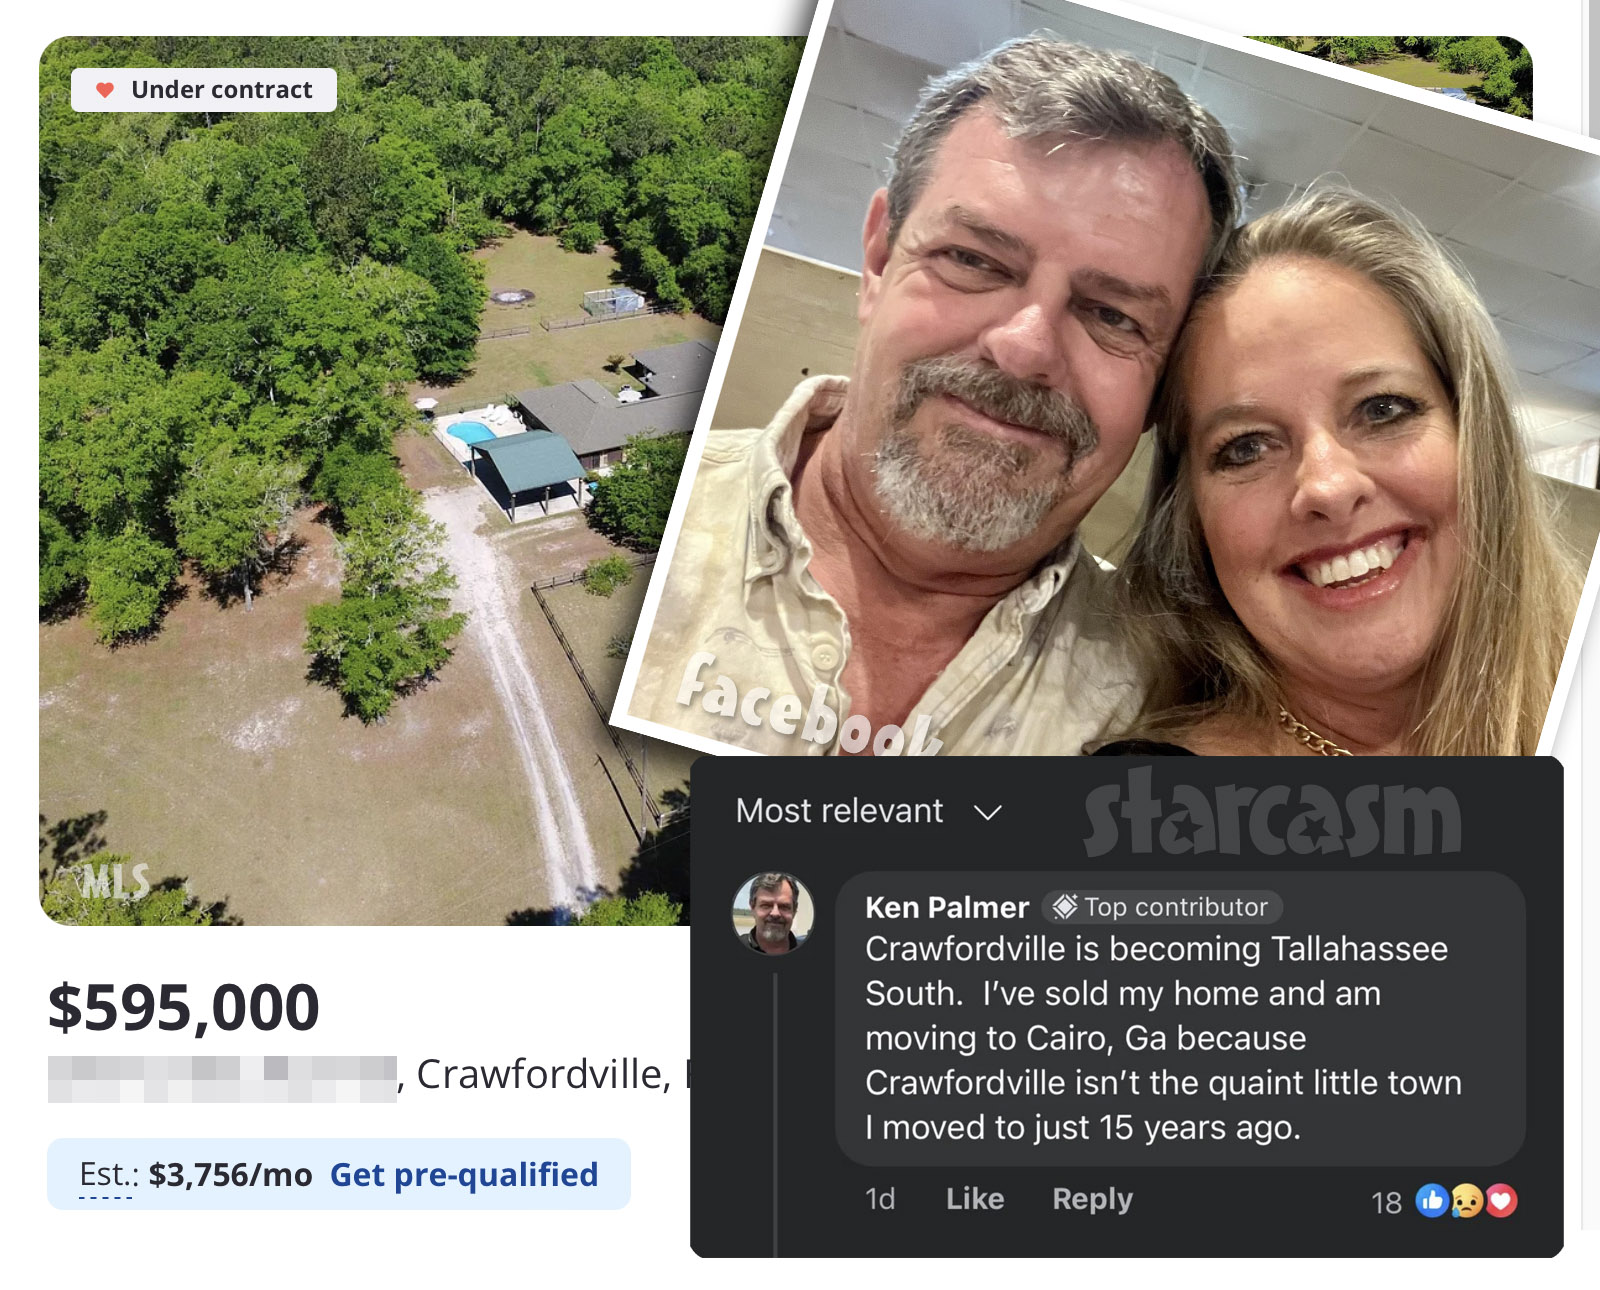Click the starcasm watermark logo
1600x1290 pixels.
coord(1272,813)
